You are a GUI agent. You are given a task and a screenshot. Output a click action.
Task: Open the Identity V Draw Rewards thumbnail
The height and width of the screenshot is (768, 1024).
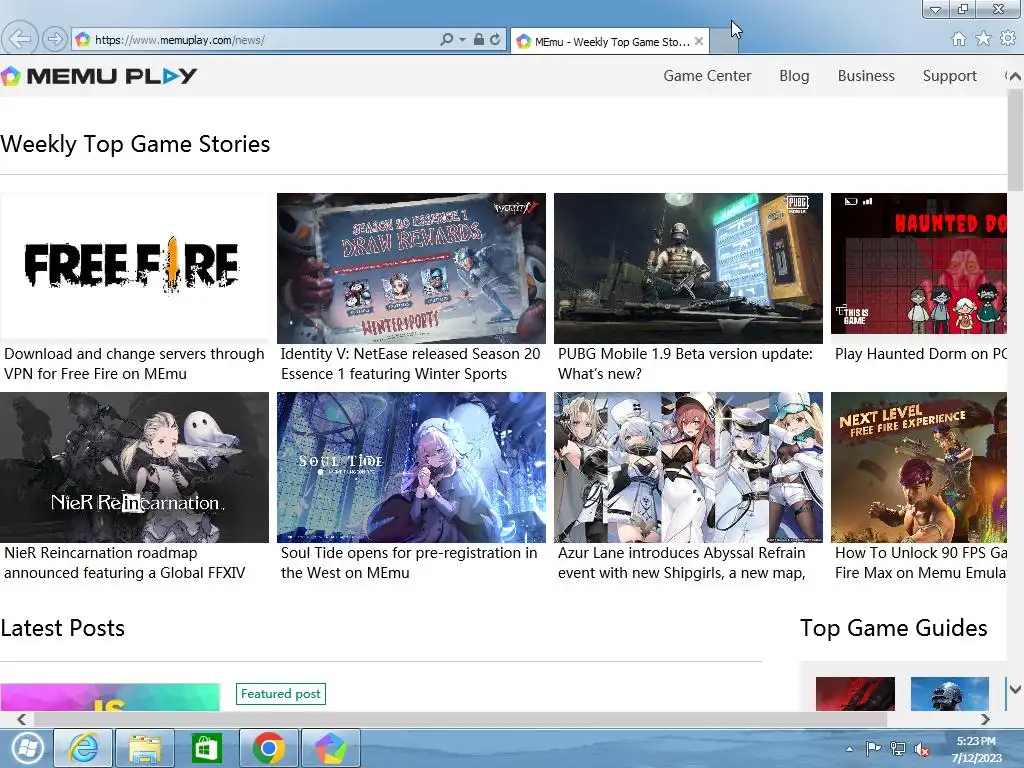(411, 268)
